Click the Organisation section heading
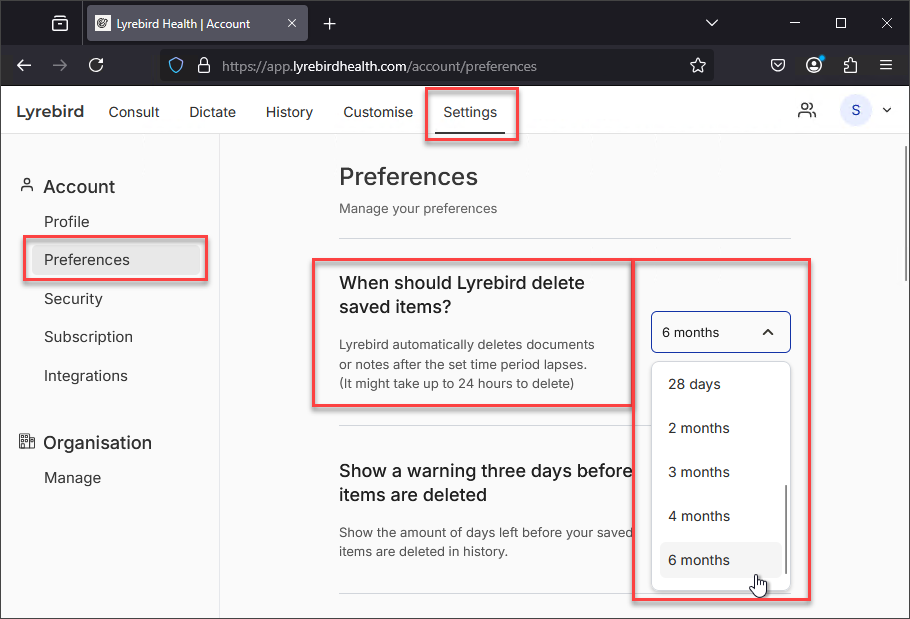Image resolution: width=910 pixels, height=619 pixels. pyautogui.click(x=97, y=443)
